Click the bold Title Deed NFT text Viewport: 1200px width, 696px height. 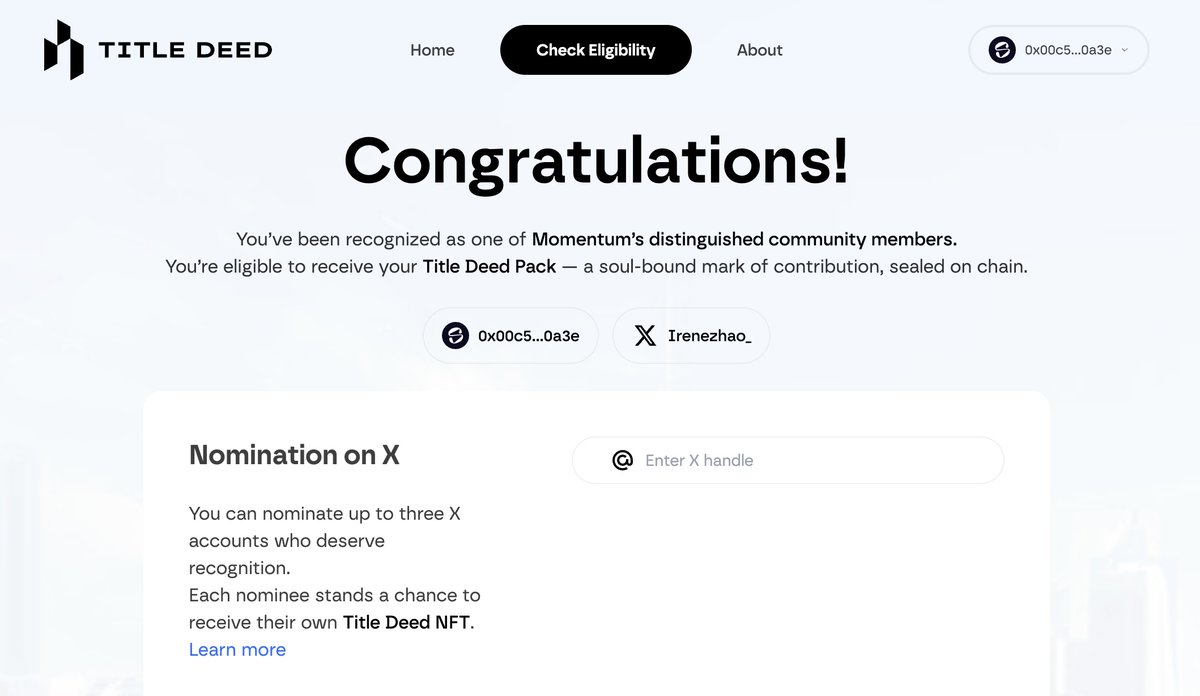click(407, 623)
